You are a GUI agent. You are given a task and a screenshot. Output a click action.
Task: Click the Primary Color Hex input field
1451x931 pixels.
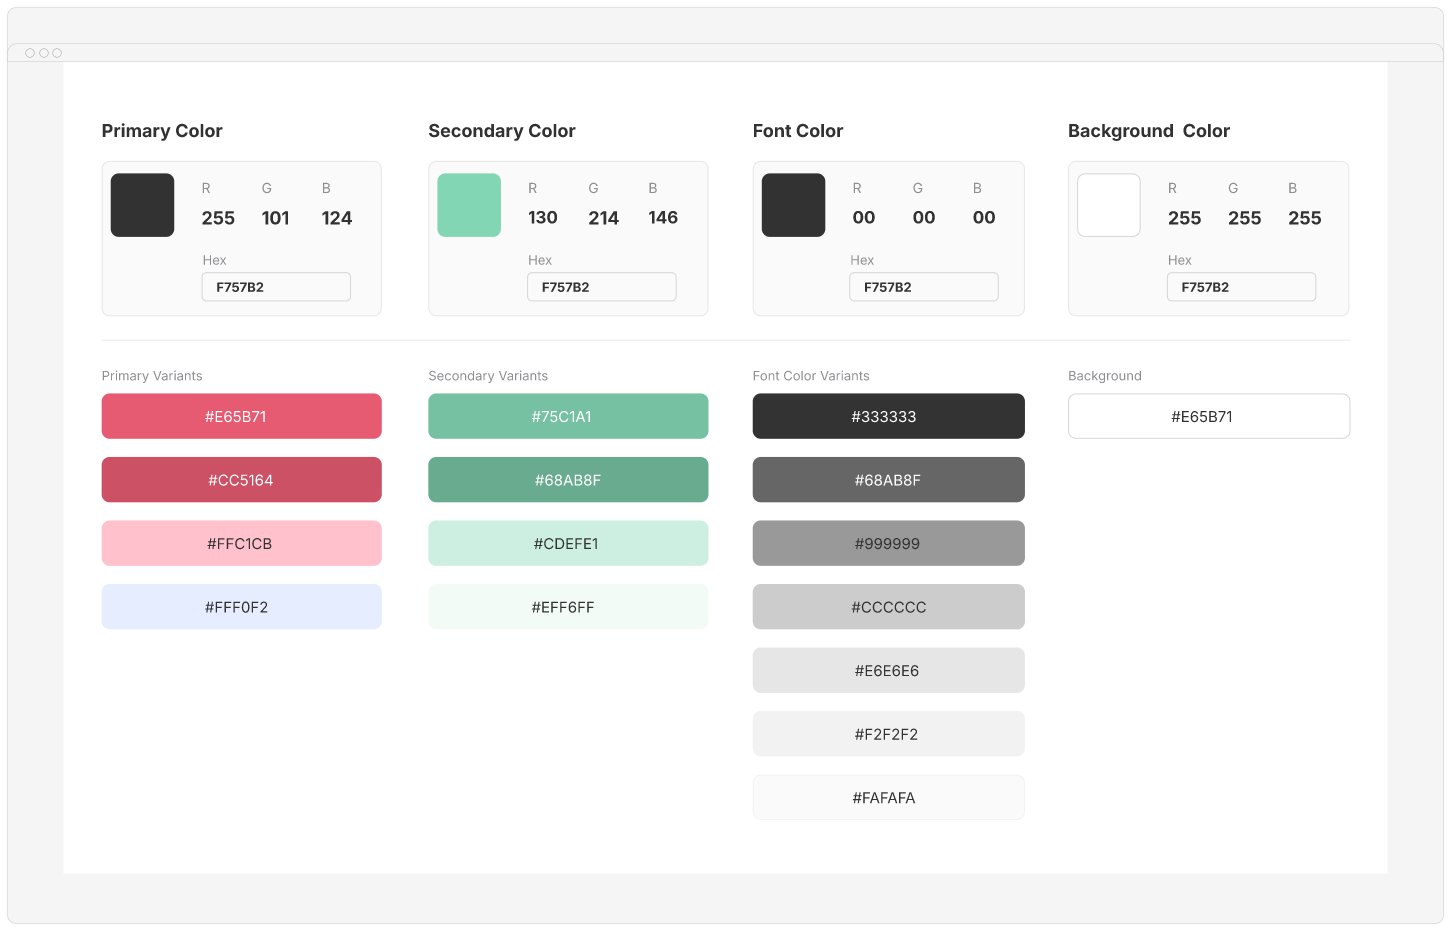tap(276, 287)
